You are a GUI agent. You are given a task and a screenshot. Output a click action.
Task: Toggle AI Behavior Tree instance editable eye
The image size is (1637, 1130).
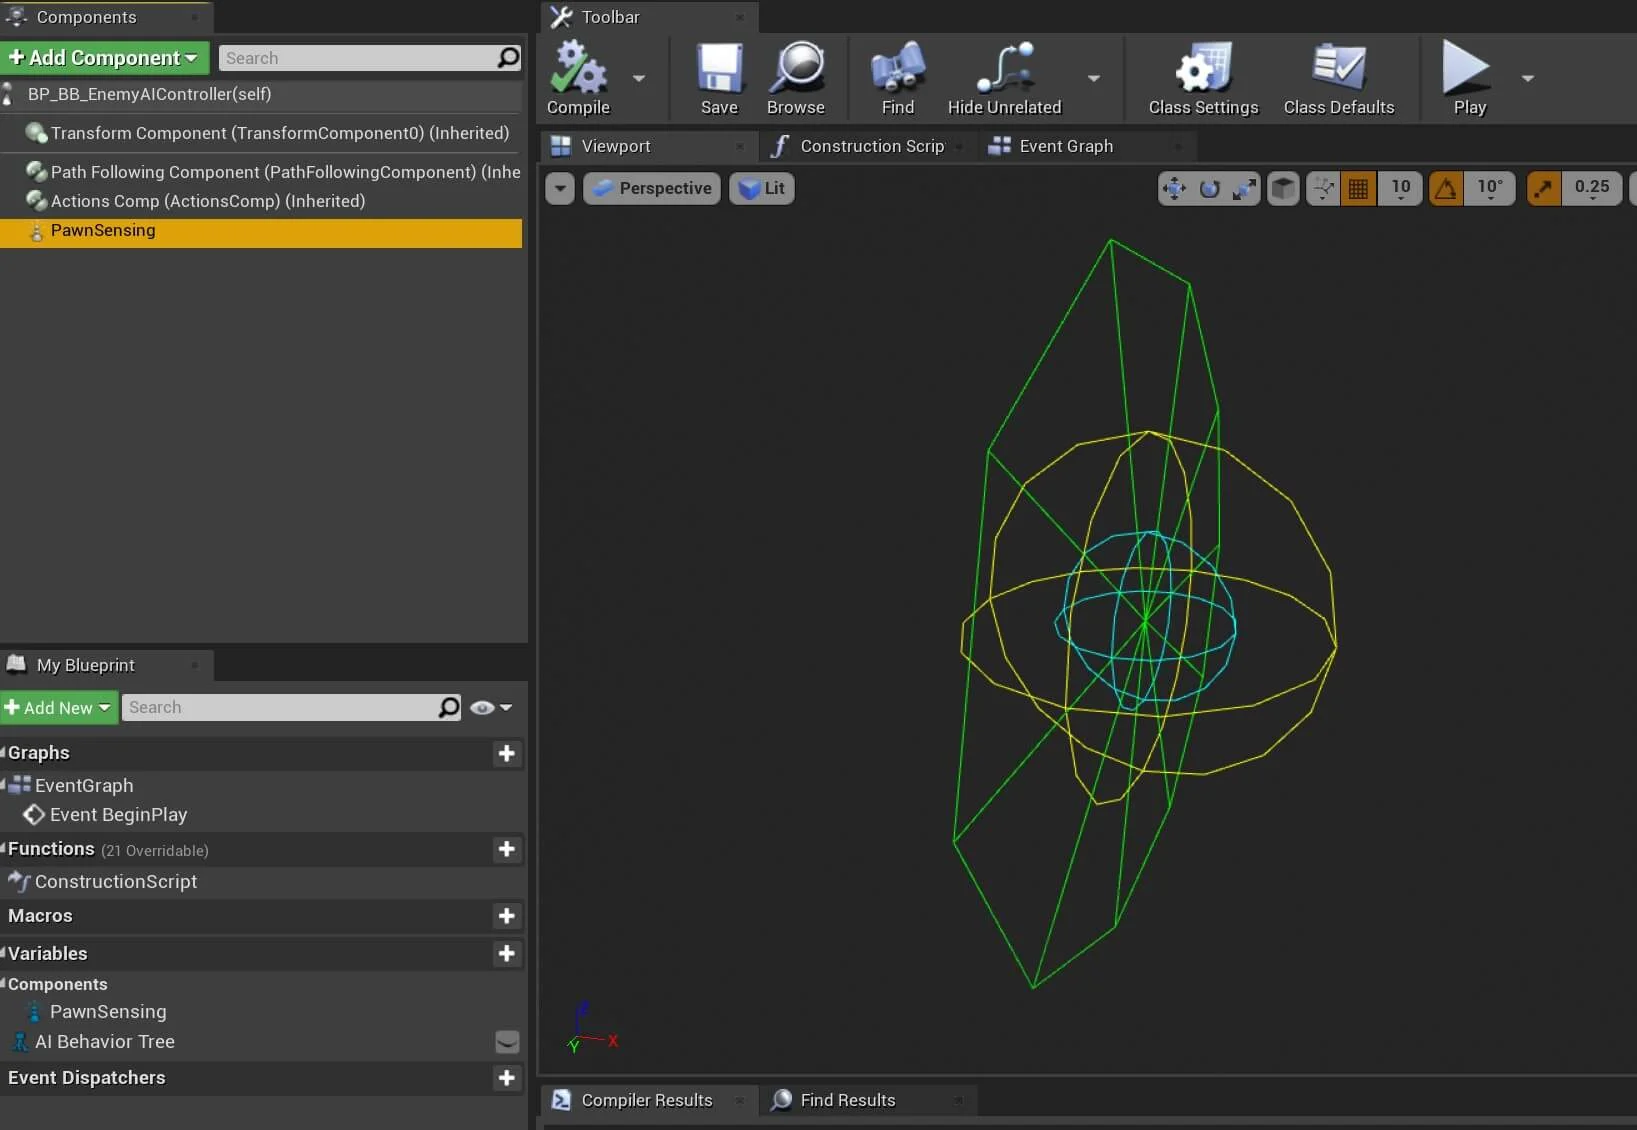(x=507, y=1042)
